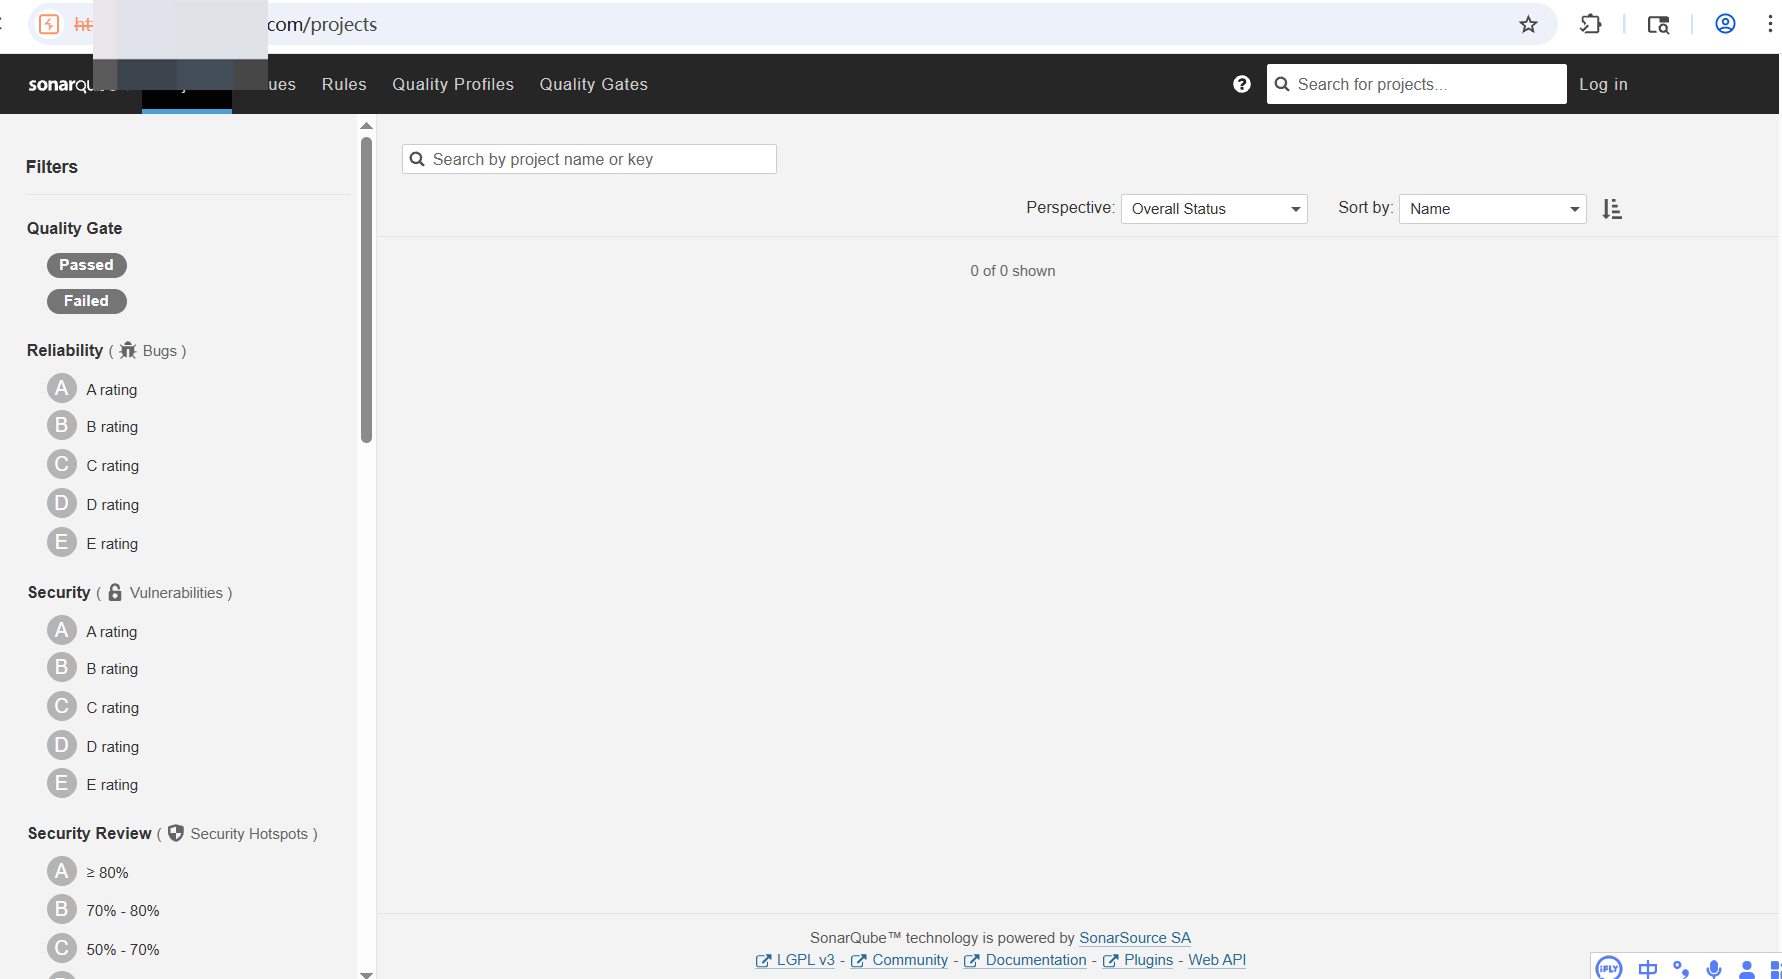Click the Security A rating badge

click(61, 630)
